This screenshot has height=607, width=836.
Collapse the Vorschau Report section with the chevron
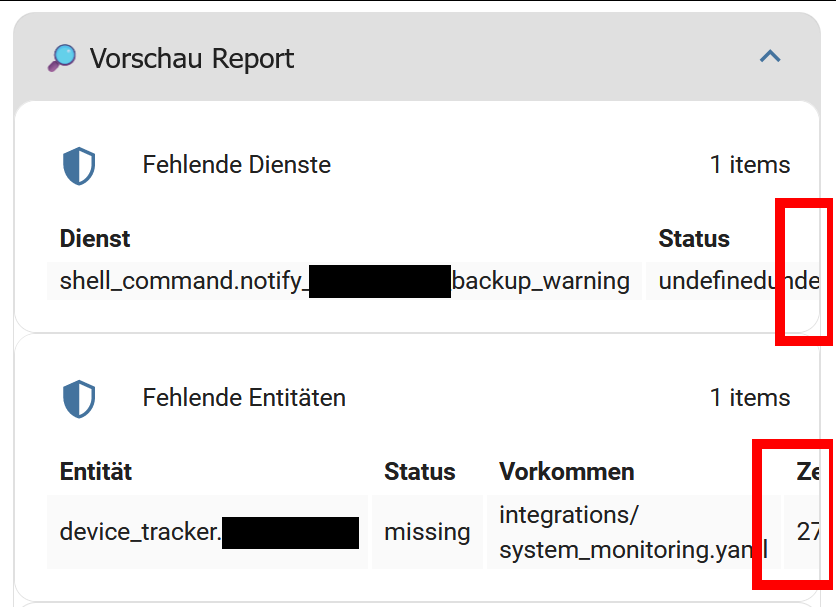(x=769, y=57)
